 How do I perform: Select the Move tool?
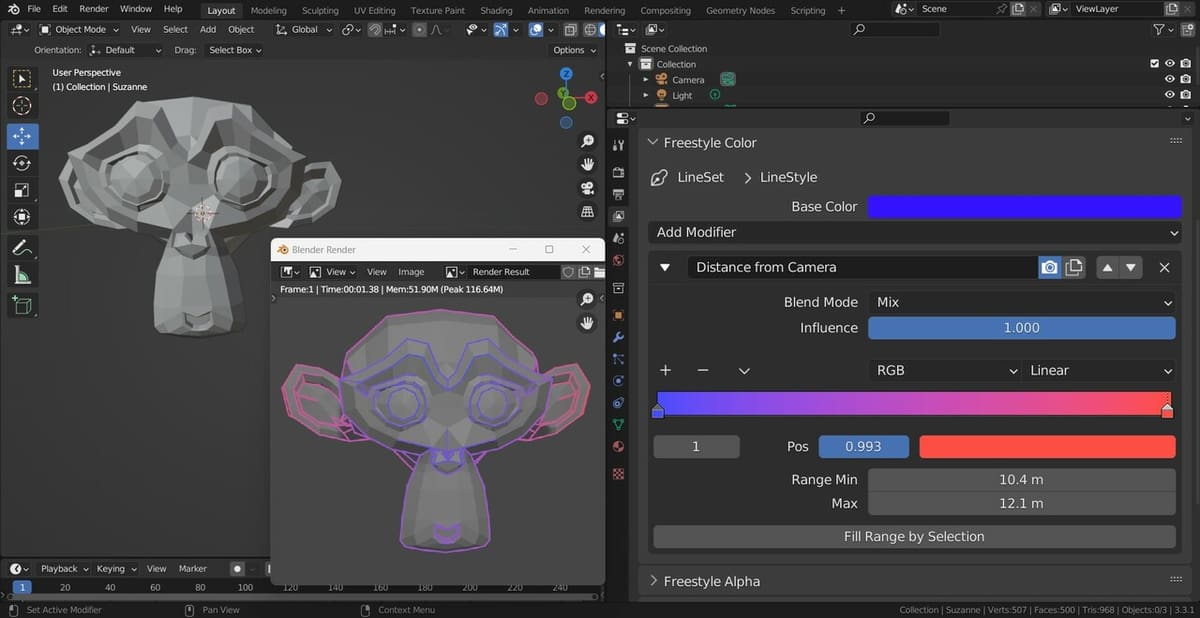(x=22, y=135)
